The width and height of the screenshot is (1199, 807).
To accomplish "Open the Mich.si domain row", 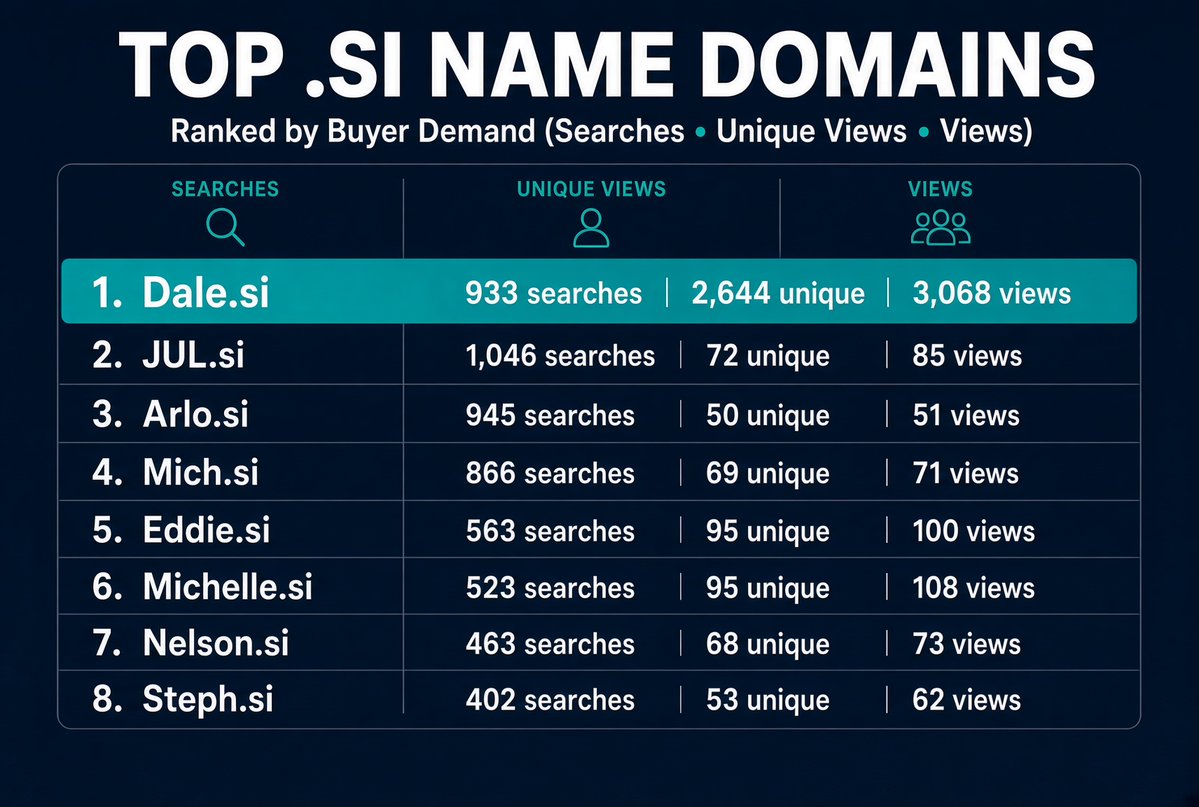I will (599, 472).
